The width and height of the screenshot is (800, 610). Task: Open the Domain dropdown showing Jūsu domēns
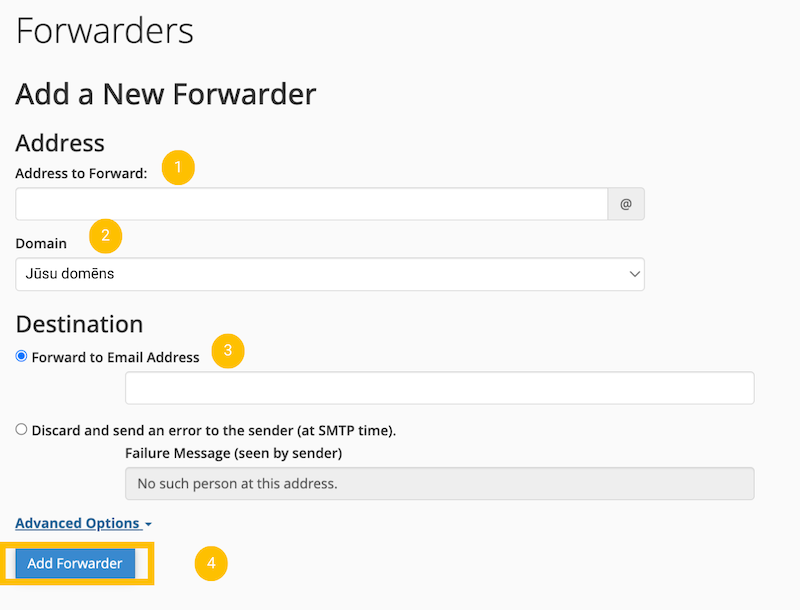(x=320, y=274)
